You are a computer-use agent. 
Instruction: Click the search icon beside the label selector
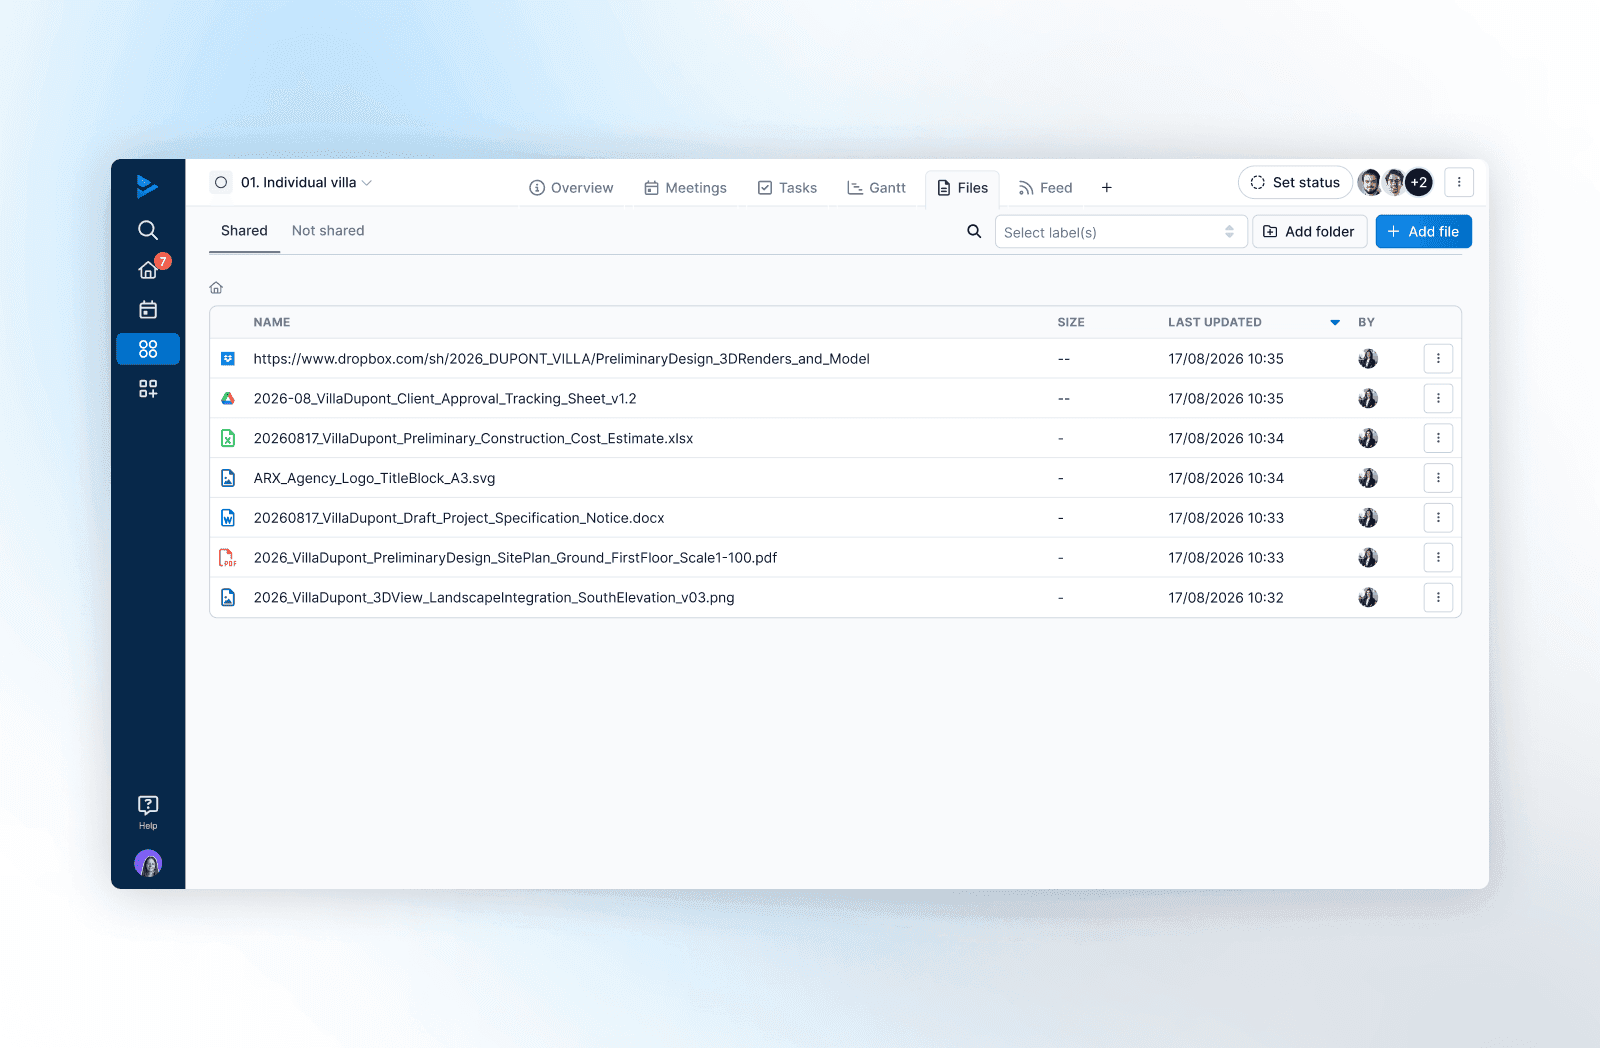coord(974,232)
